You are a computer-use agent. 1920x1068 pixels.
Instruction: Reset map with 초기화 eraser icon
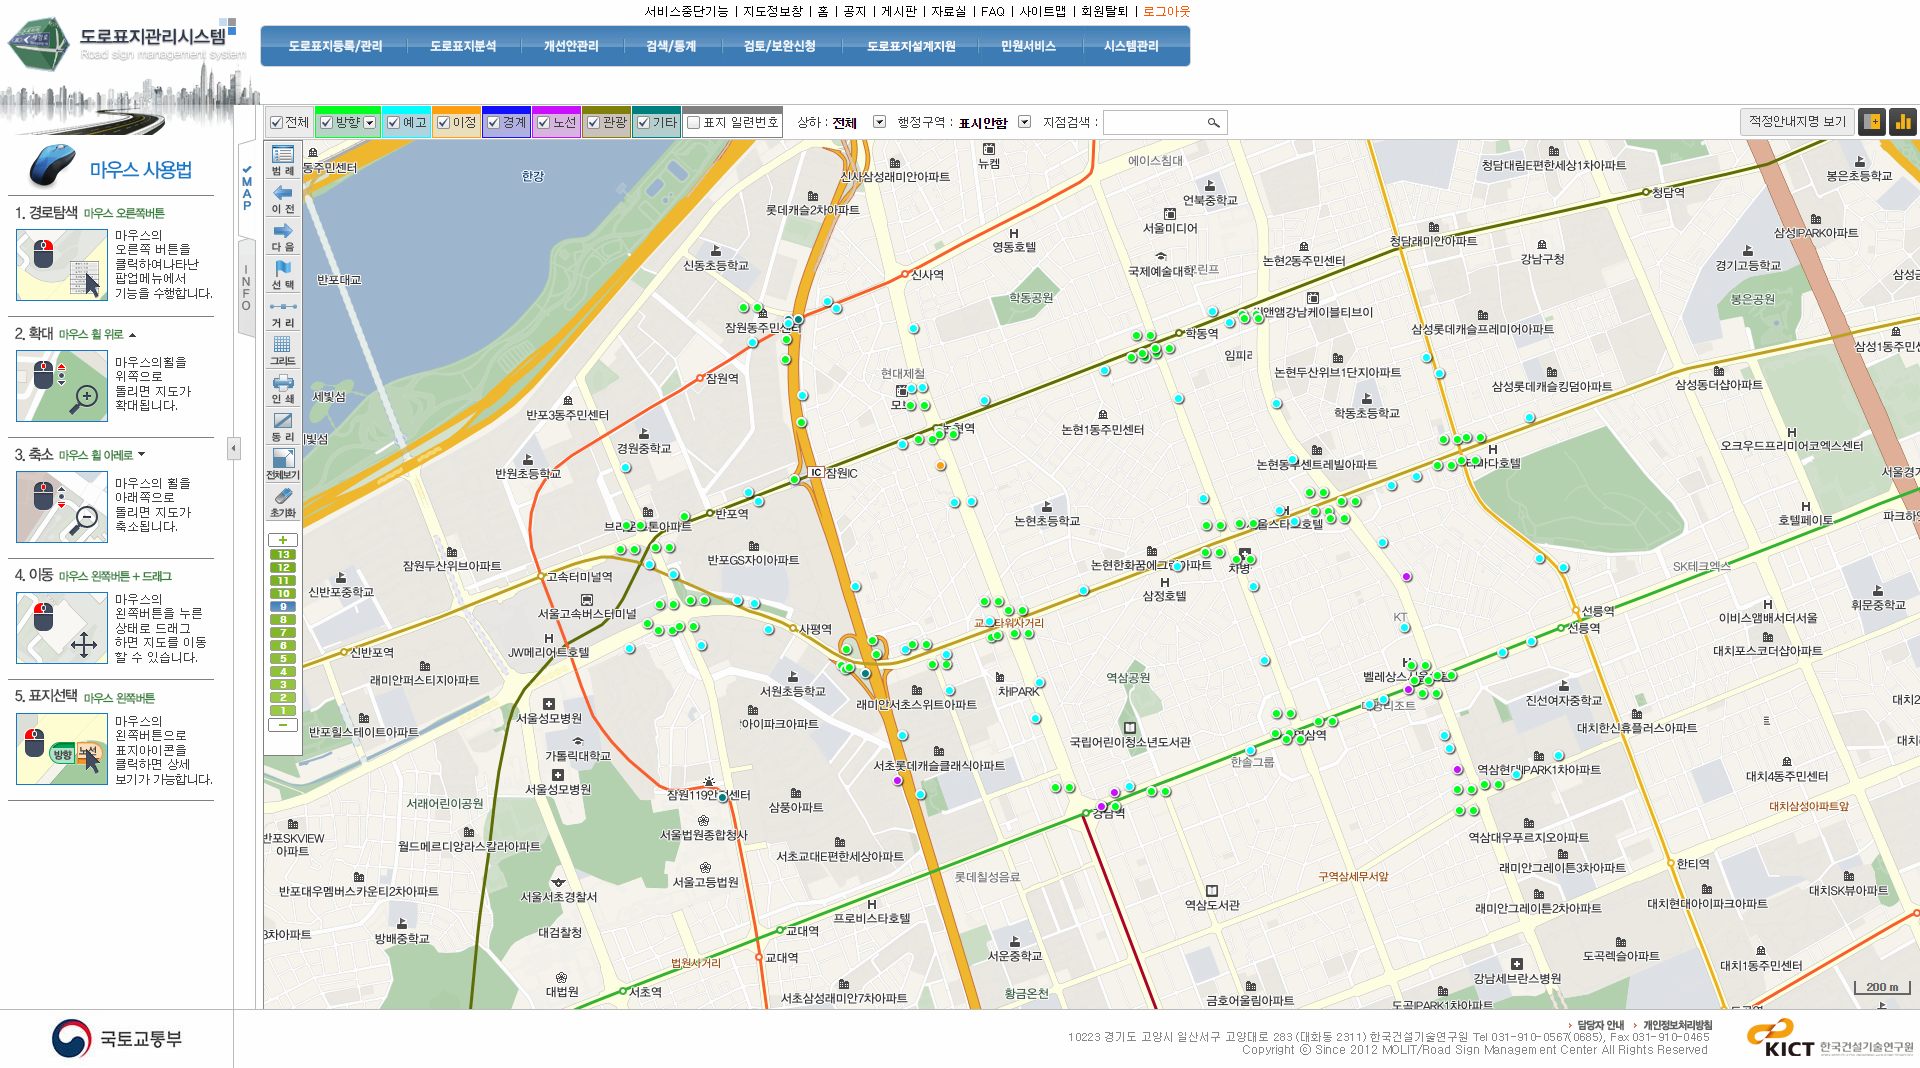click(283, 502)
